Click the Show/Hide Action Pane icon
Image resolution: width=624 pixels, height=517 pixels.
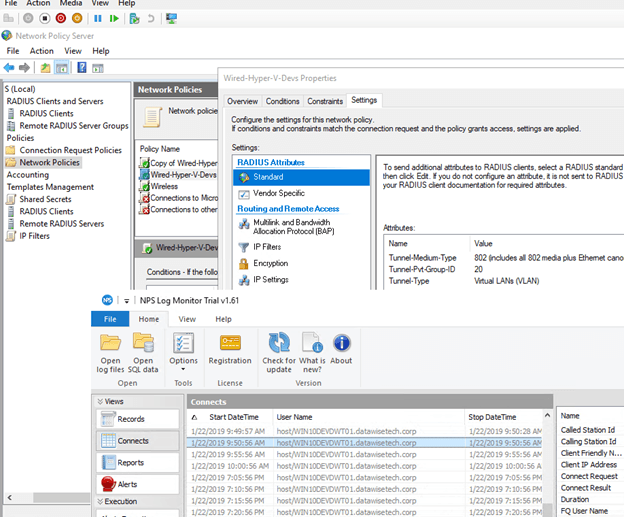pos(98,68)
